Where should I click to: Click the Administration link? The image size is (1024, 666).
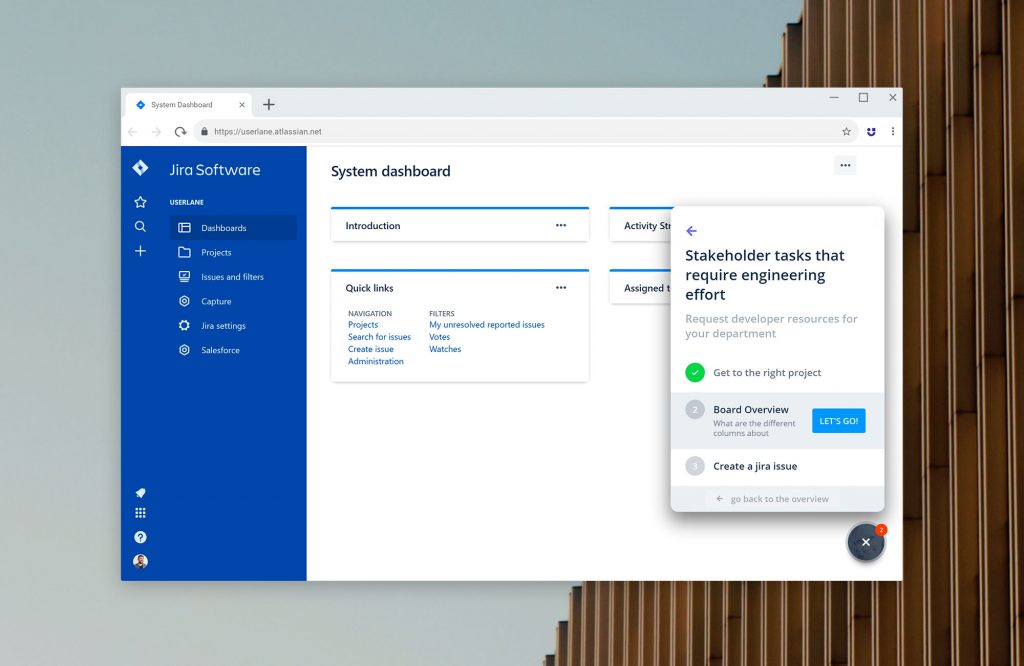click(x=376, y=361)
